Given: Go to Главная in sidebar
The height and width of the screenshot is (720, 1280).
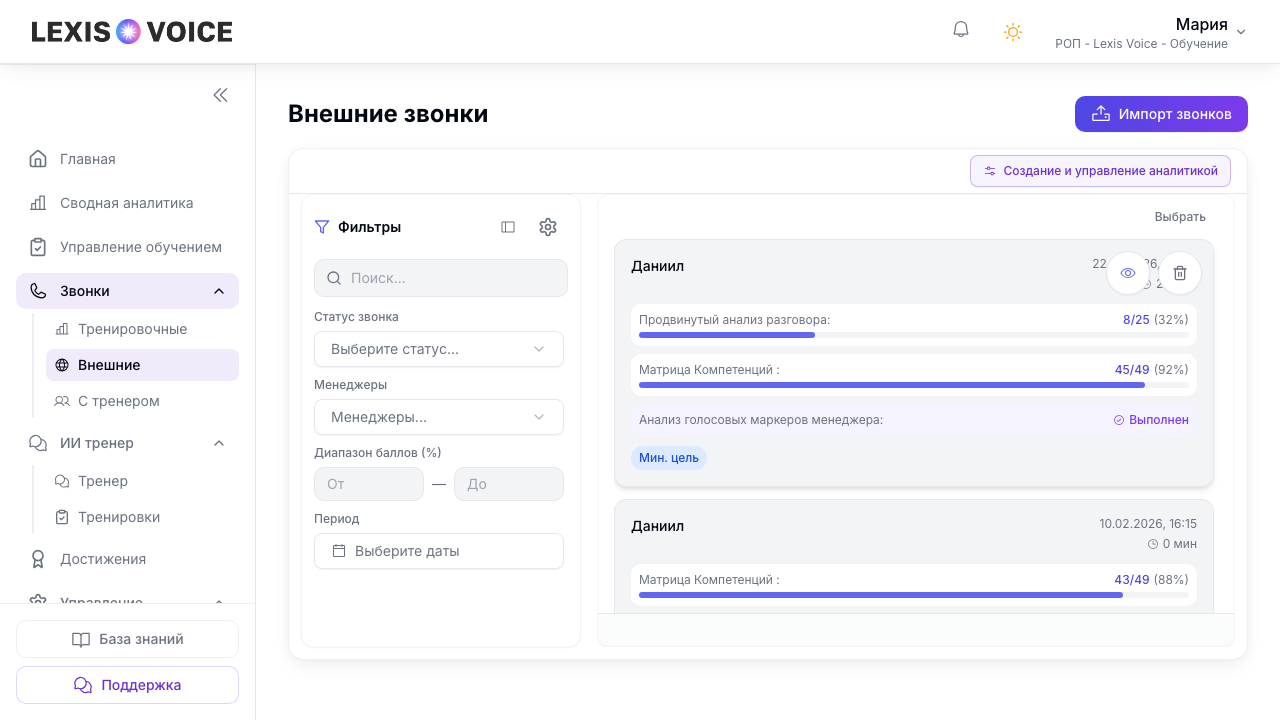Looking at the screenshot, I should [x=127, y=159].
